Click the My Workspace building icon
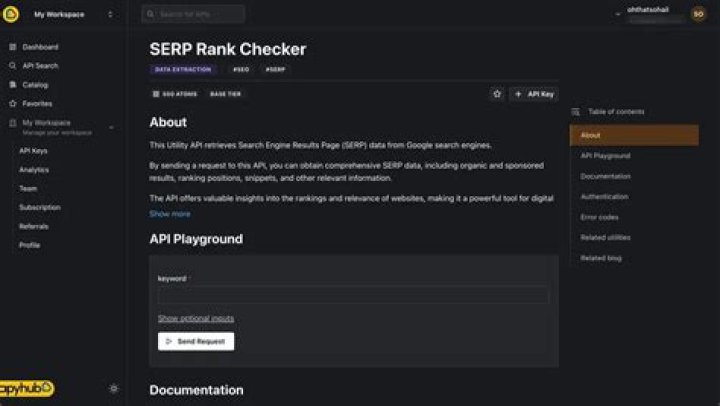This screenshot has height=406, width=720. [x=13, y=123]
